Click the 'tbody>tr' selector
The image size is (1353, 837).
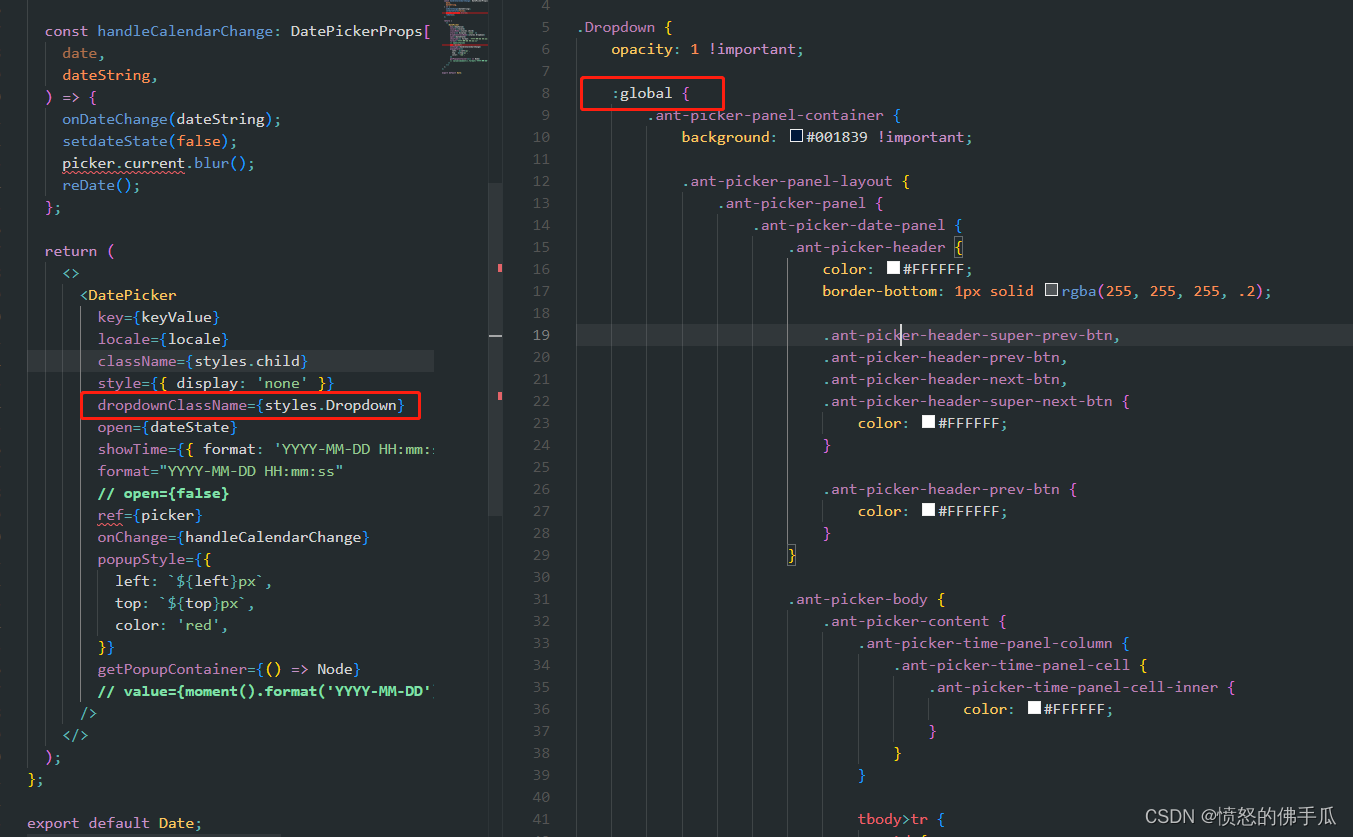892,819
